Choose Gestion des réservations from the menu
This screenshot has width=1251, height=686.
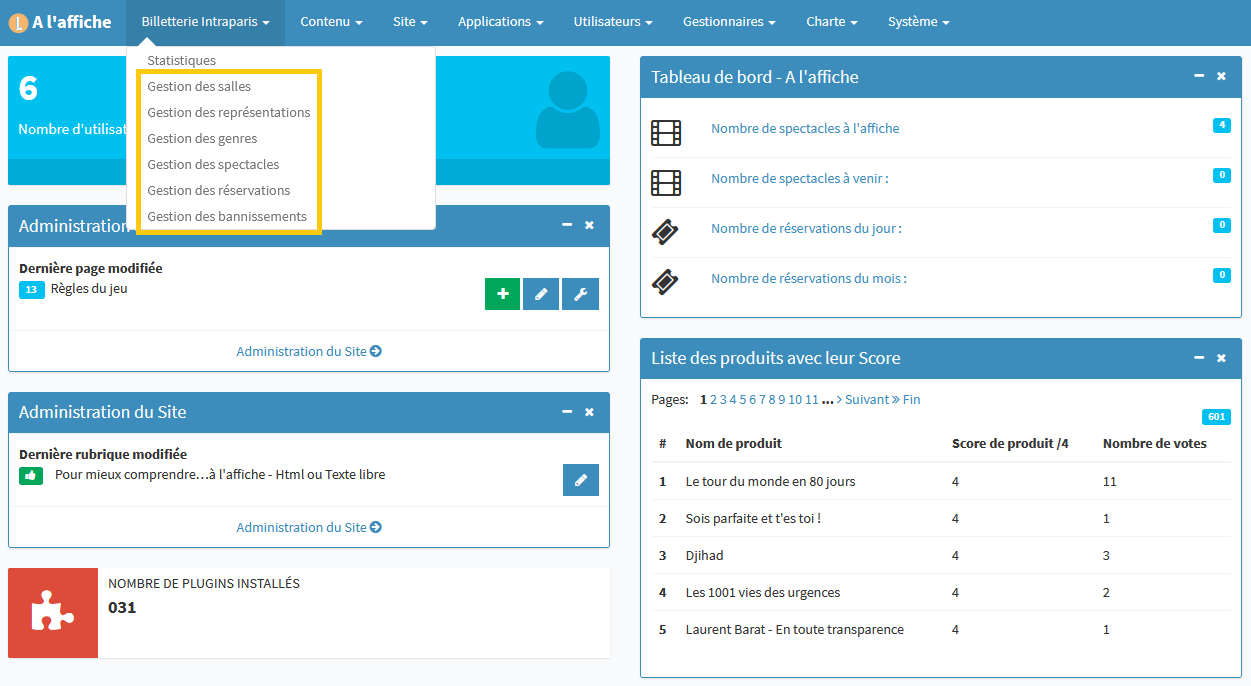pos(219,191)
